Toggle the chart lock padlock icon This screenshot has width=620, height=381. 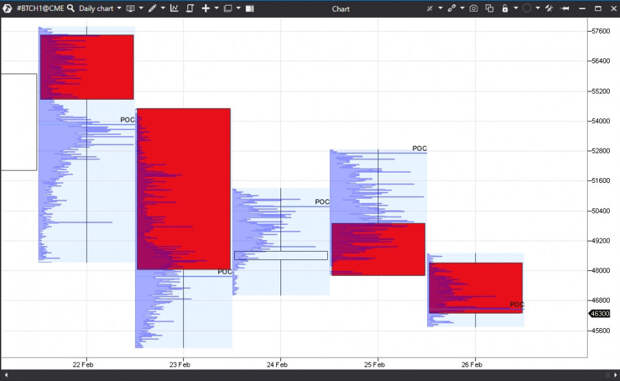[x=505, y=8]
